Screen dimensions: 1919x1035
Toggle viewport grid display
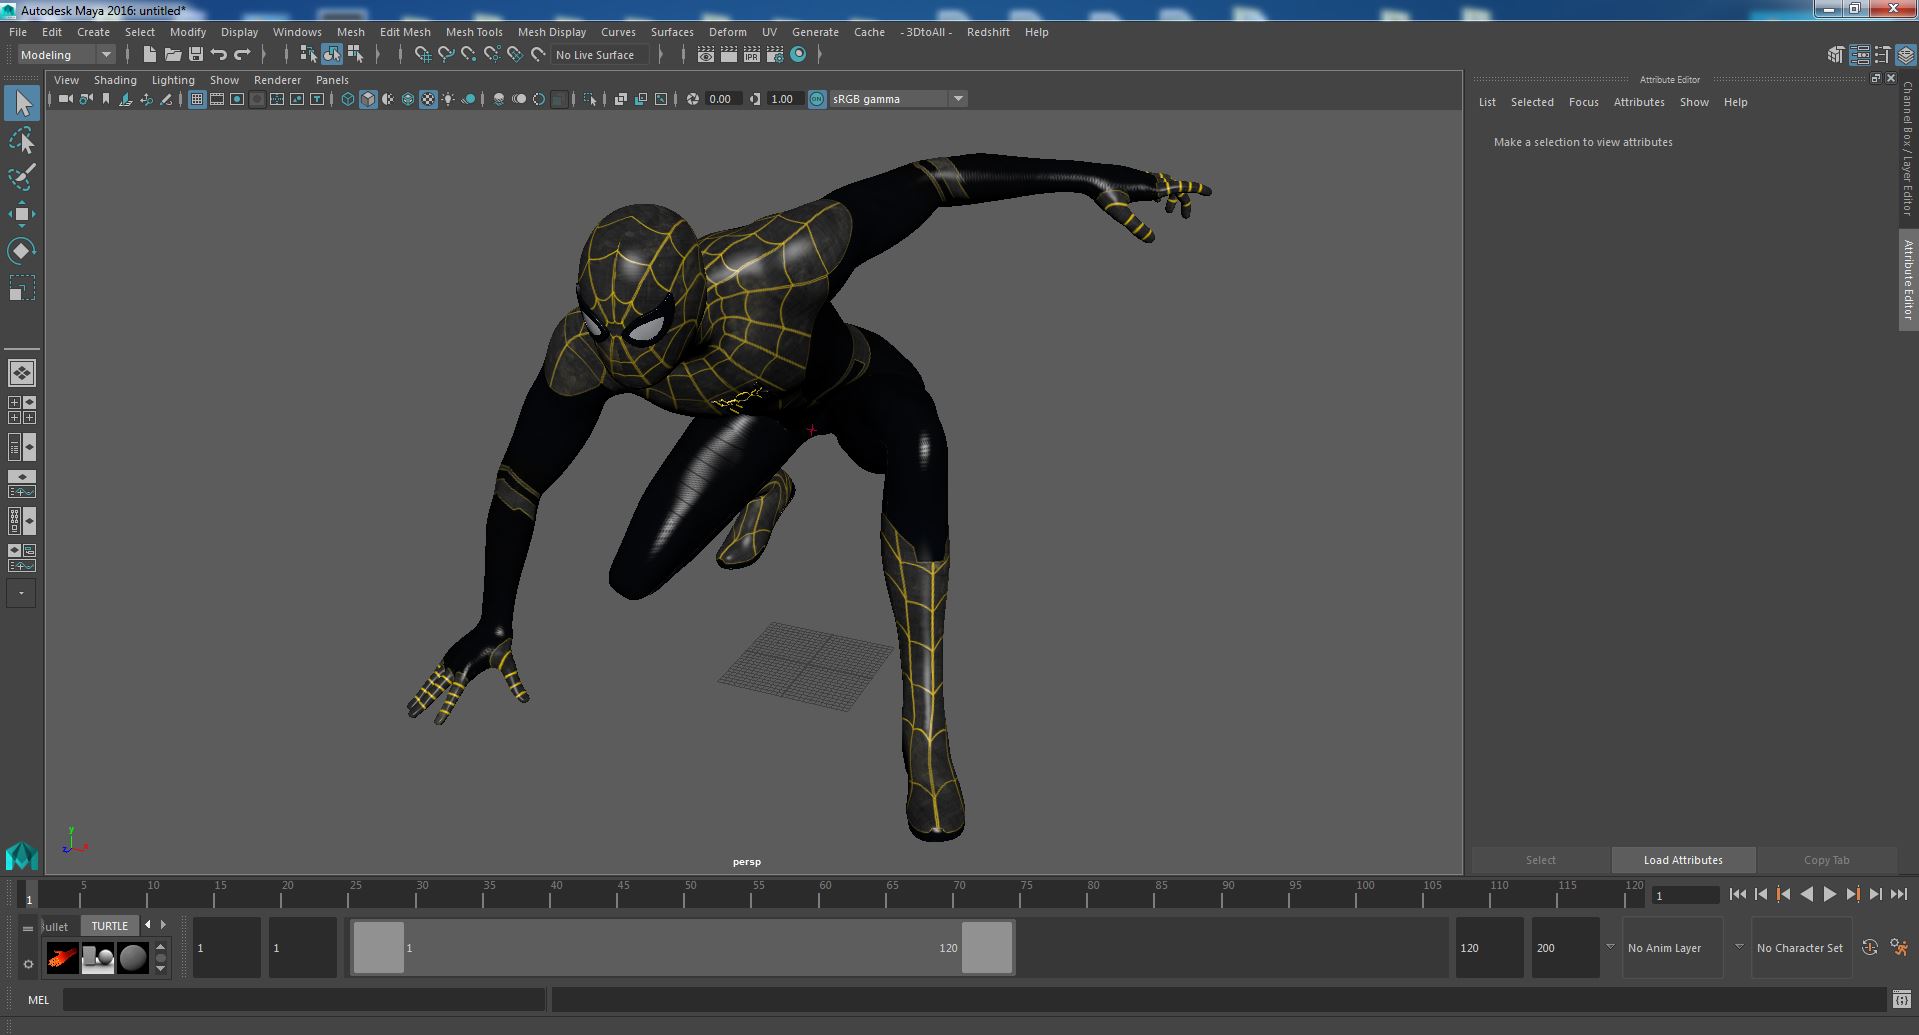click(x=197, y=99)
